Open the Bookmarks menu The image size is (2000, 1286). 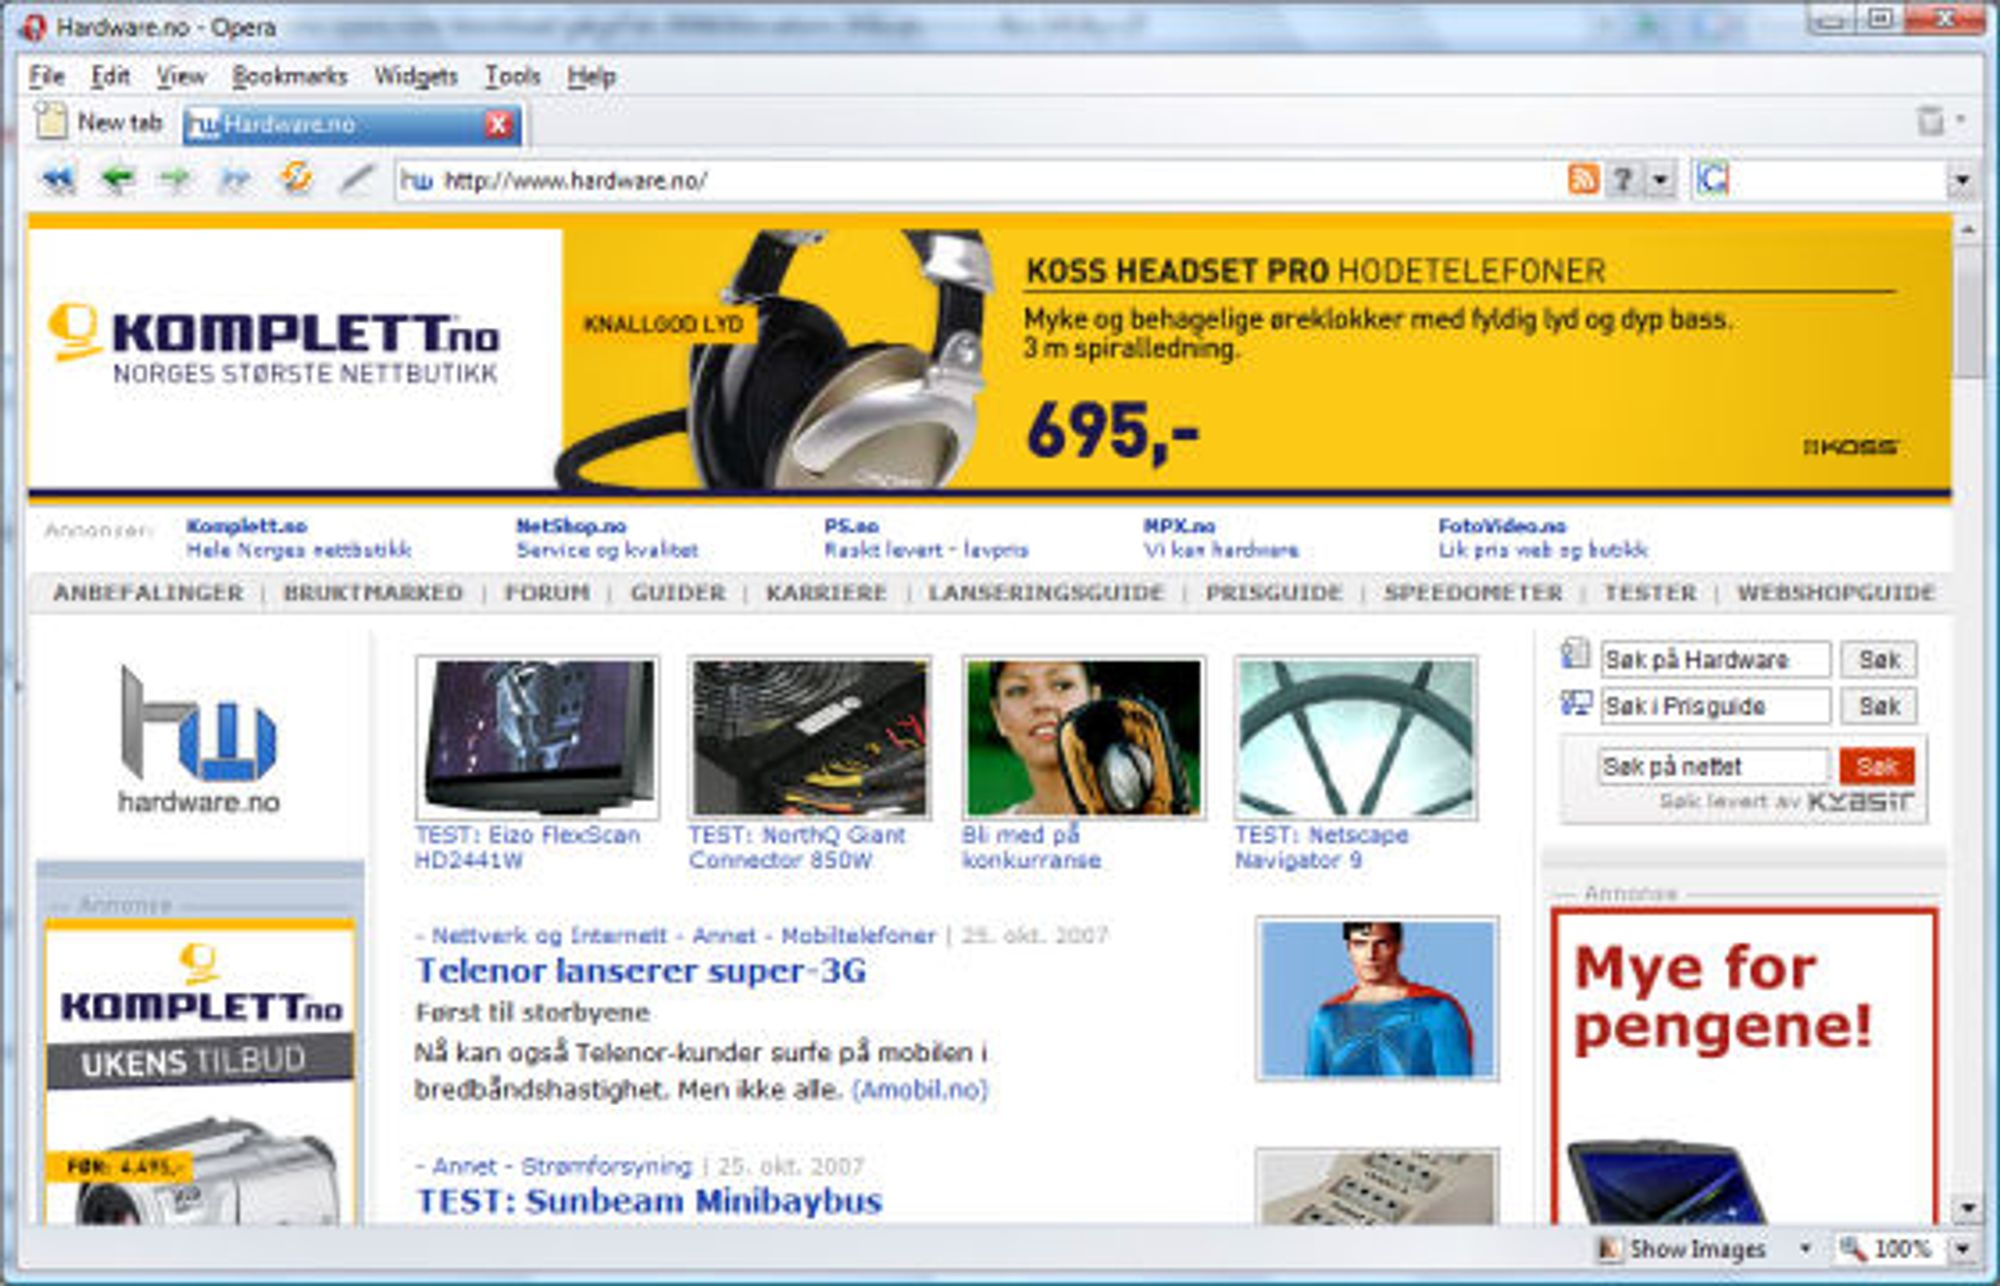pyautogui.click(x=289, y=76)
